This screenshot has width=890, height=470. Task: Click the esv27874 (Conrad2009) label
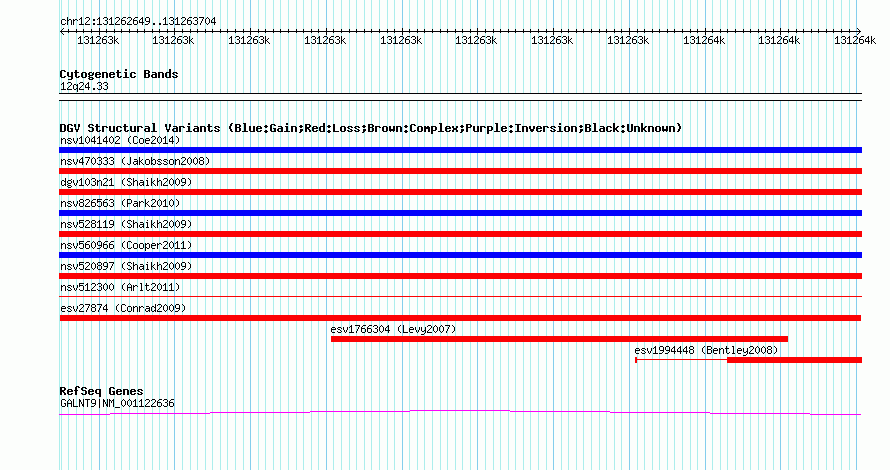(123, 308)
